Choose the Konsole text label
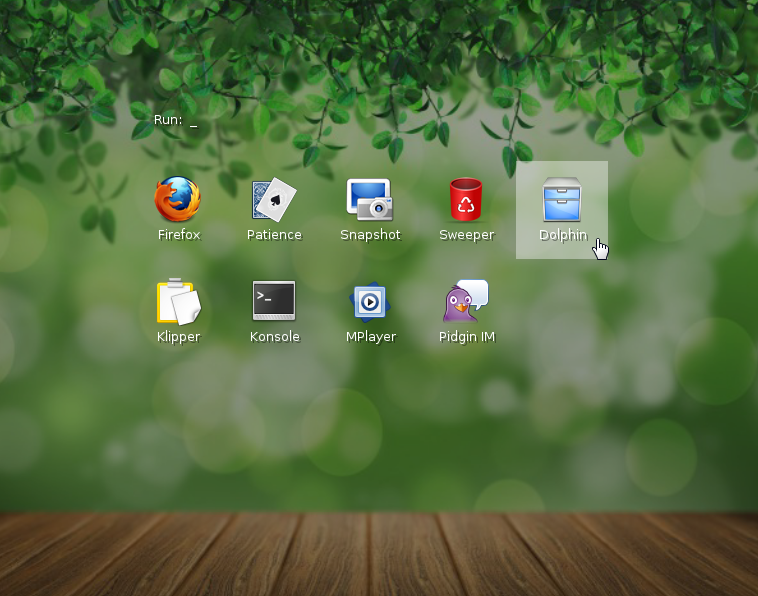This screenshot has width=758, height=596. (x=275, y=336)
